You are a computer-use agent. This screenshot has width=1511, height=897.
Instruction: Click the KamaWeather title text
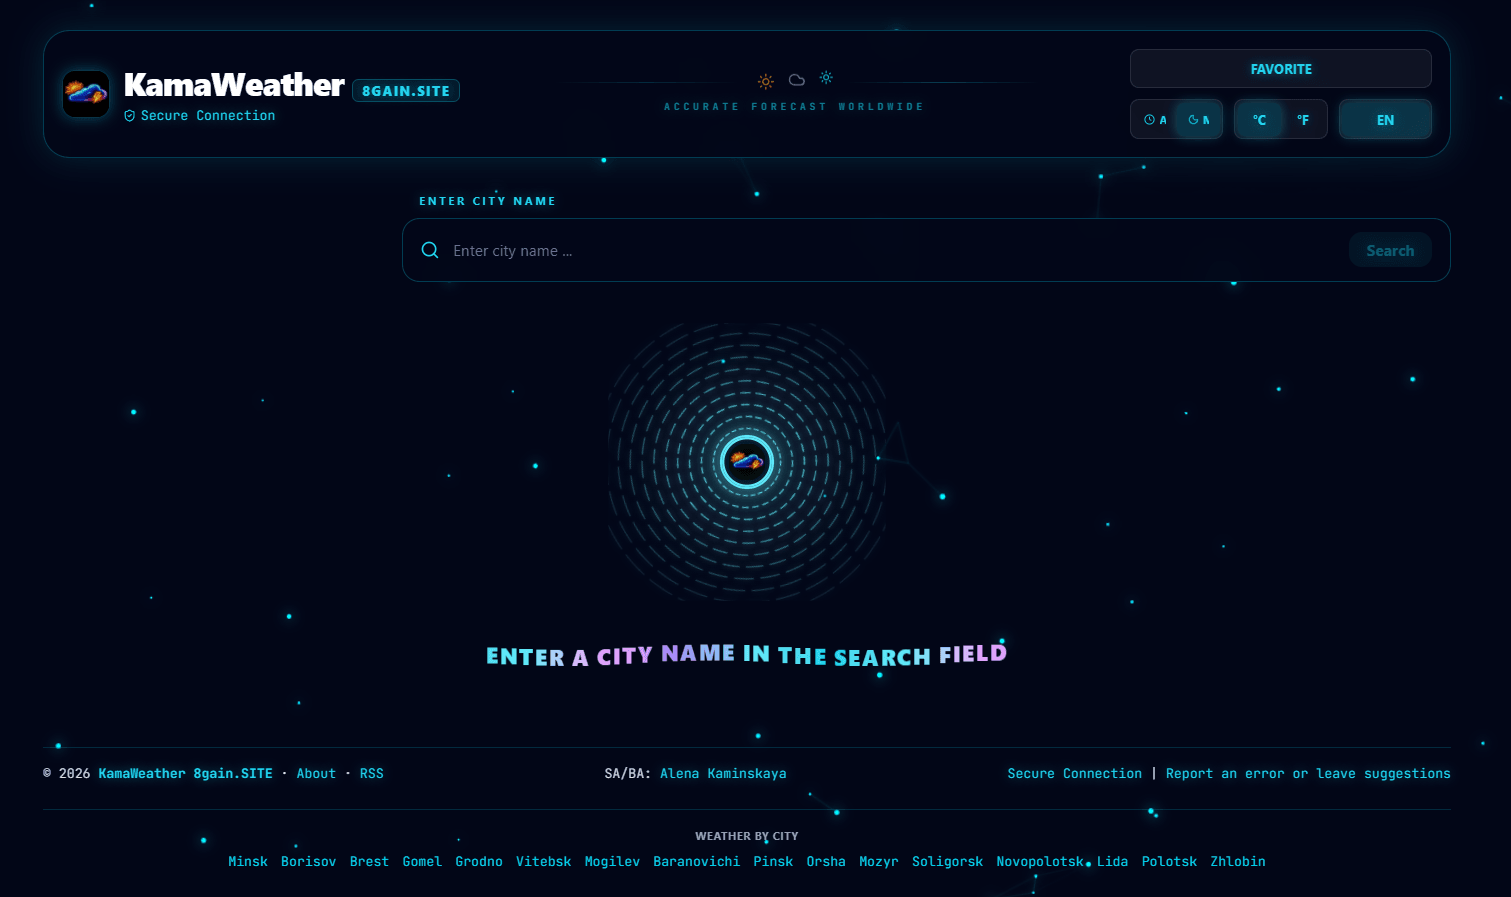[x=234, y=85]
